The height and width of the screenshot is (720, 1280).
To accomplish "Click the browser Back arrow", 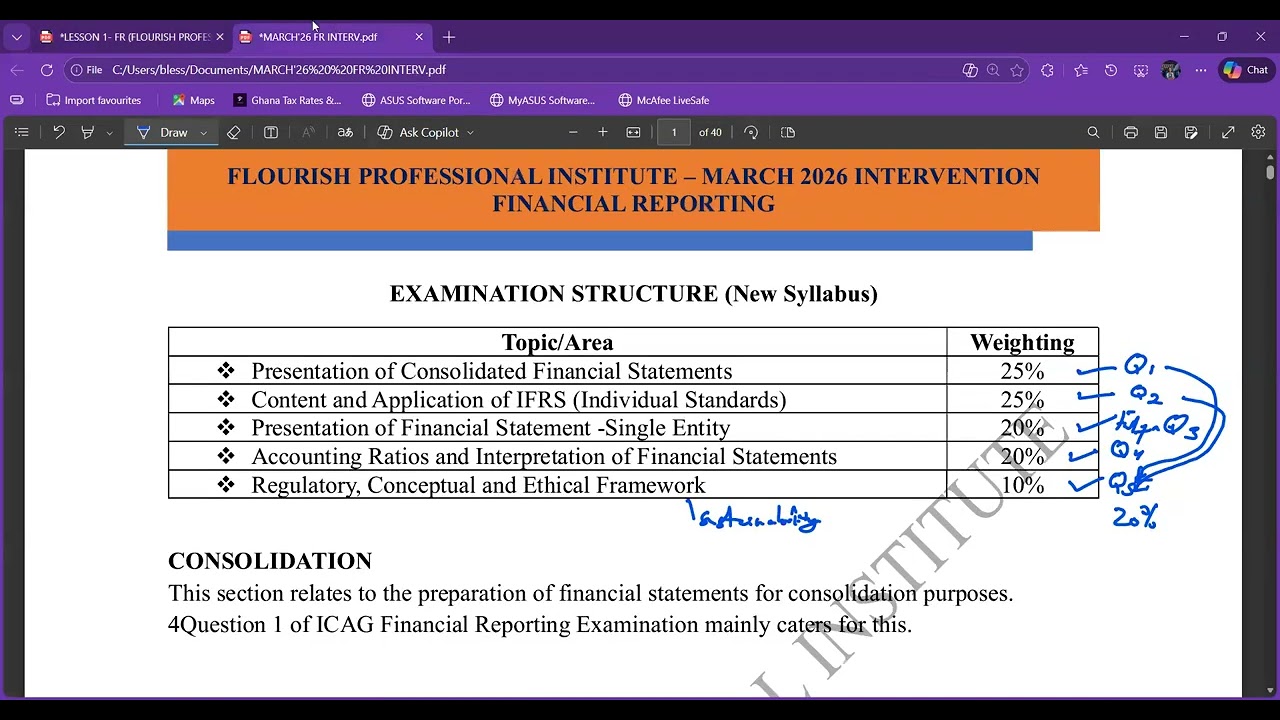I will [16, 70].
